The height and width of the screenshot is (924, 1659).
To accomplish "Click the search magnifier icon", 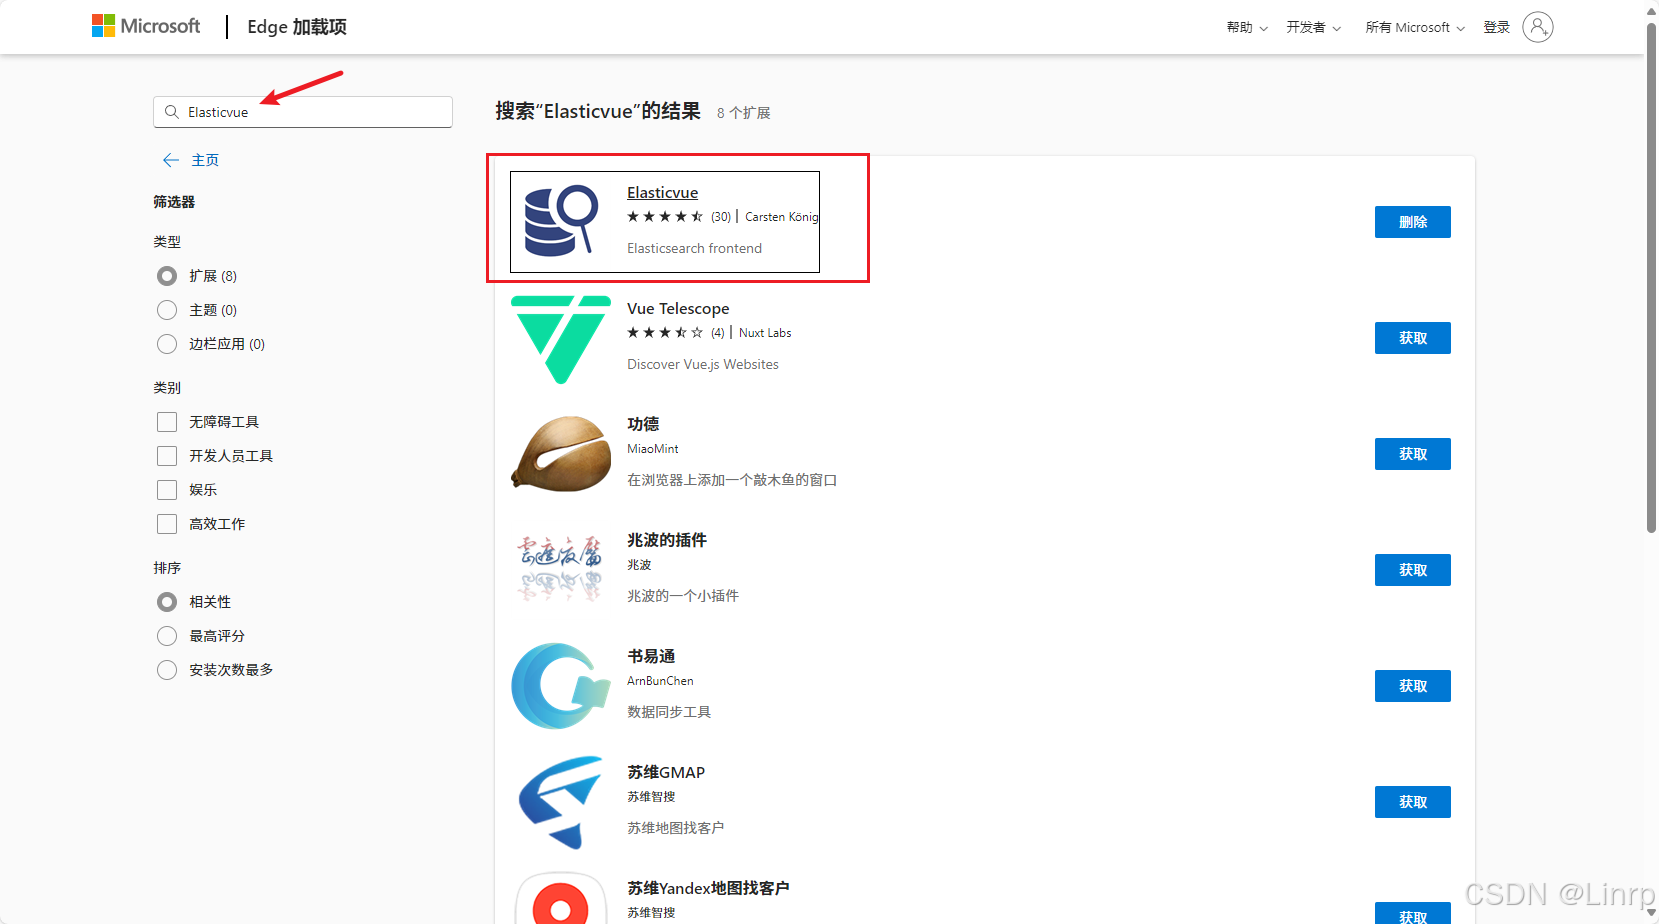I will coord(172,112).
